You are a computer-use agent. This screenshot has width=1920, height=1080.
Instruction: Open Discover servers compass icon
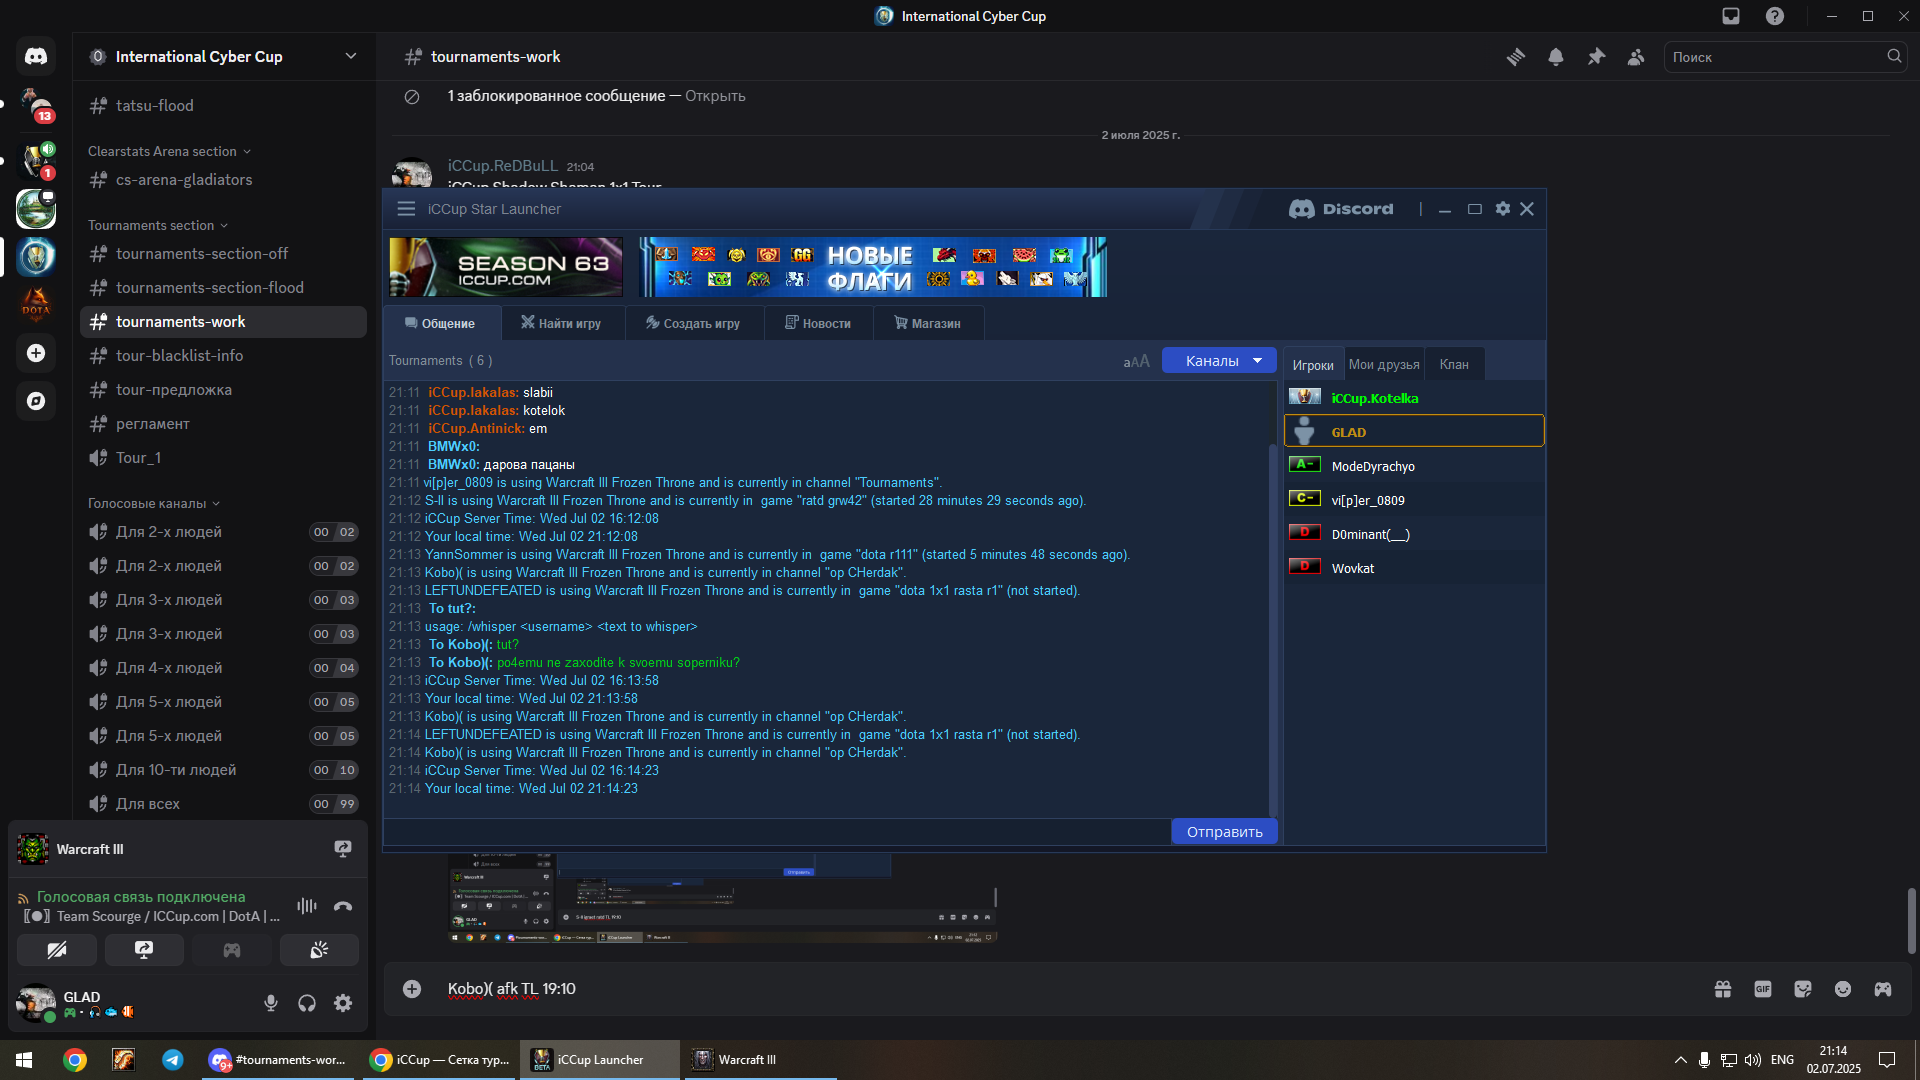(36, 401)
